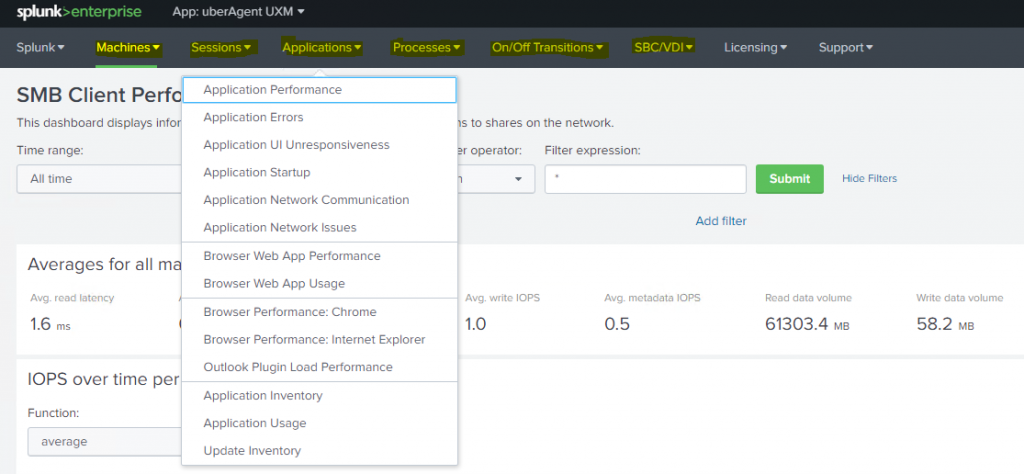Open the Splunk navigation menu
Viewport: 1024px width, 474px height.
[40, 47]
